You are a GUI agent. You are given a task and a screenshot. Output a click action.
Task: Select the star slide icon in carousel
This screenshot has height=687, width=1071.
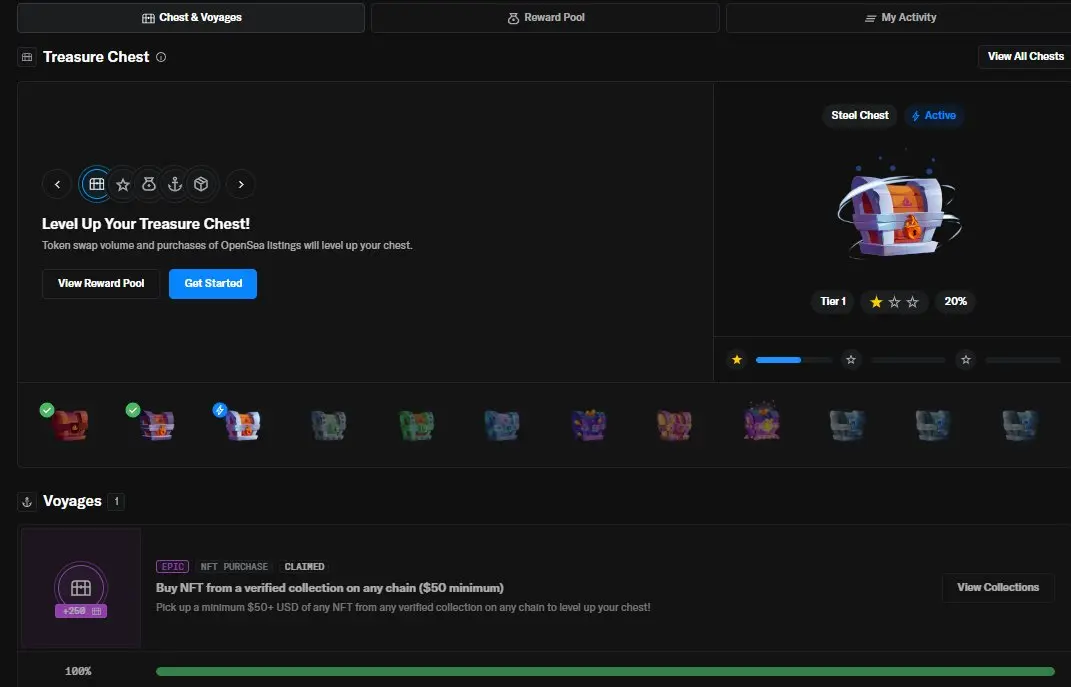pos(123,184)
